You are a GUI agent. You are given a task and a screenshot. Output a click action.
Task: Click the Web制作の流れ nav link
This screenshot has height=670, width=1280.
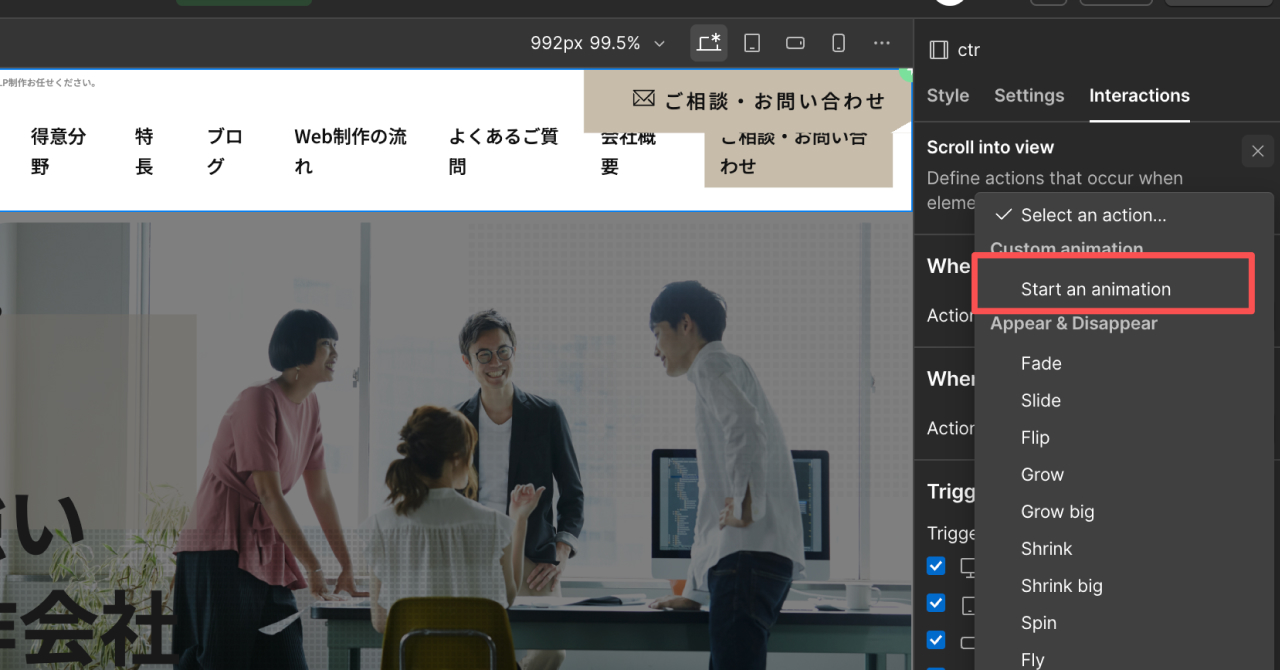(x=350, y=151)
